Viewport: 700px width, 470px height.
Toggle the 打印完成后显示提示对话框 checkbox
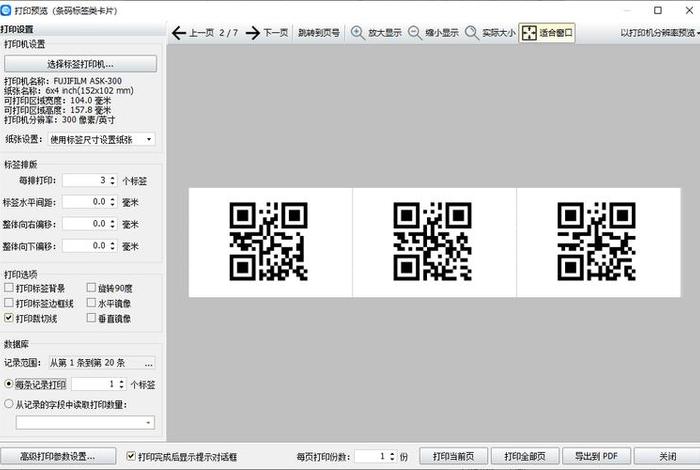(x=131, y=456)
